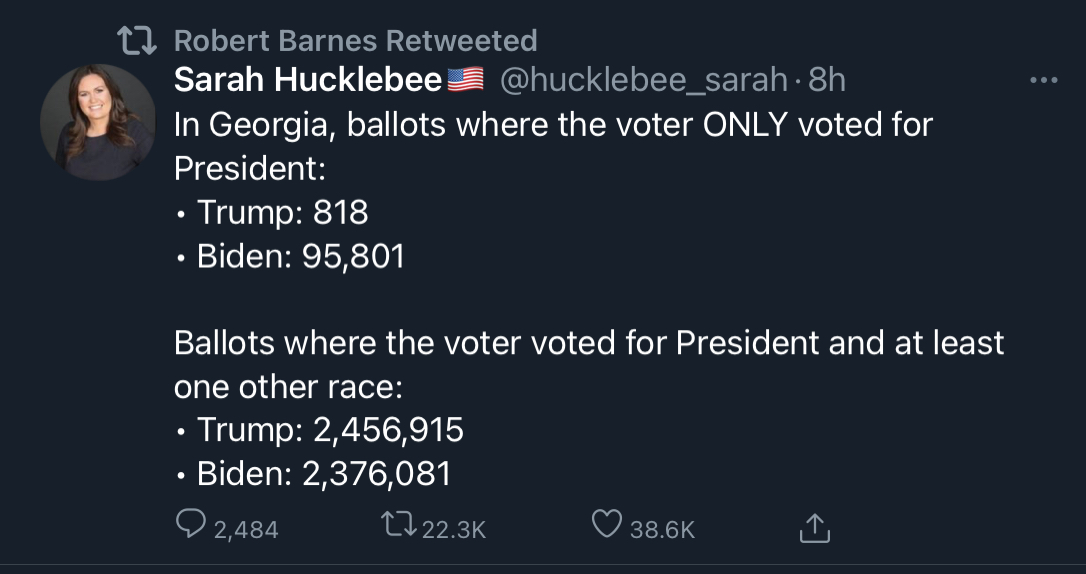Screen dimensions: 1086x574
Task: Open the @hucklebee_sarah handle
Action: (x=643, y=82)
